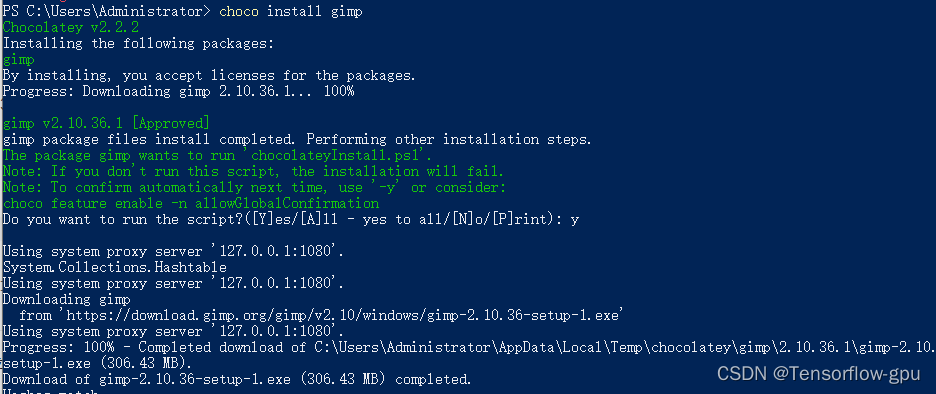The height and width of the screenshot is (394, 936).
Task: Click the '[A]ll - yes to all' option text
Action: (374, 220)
